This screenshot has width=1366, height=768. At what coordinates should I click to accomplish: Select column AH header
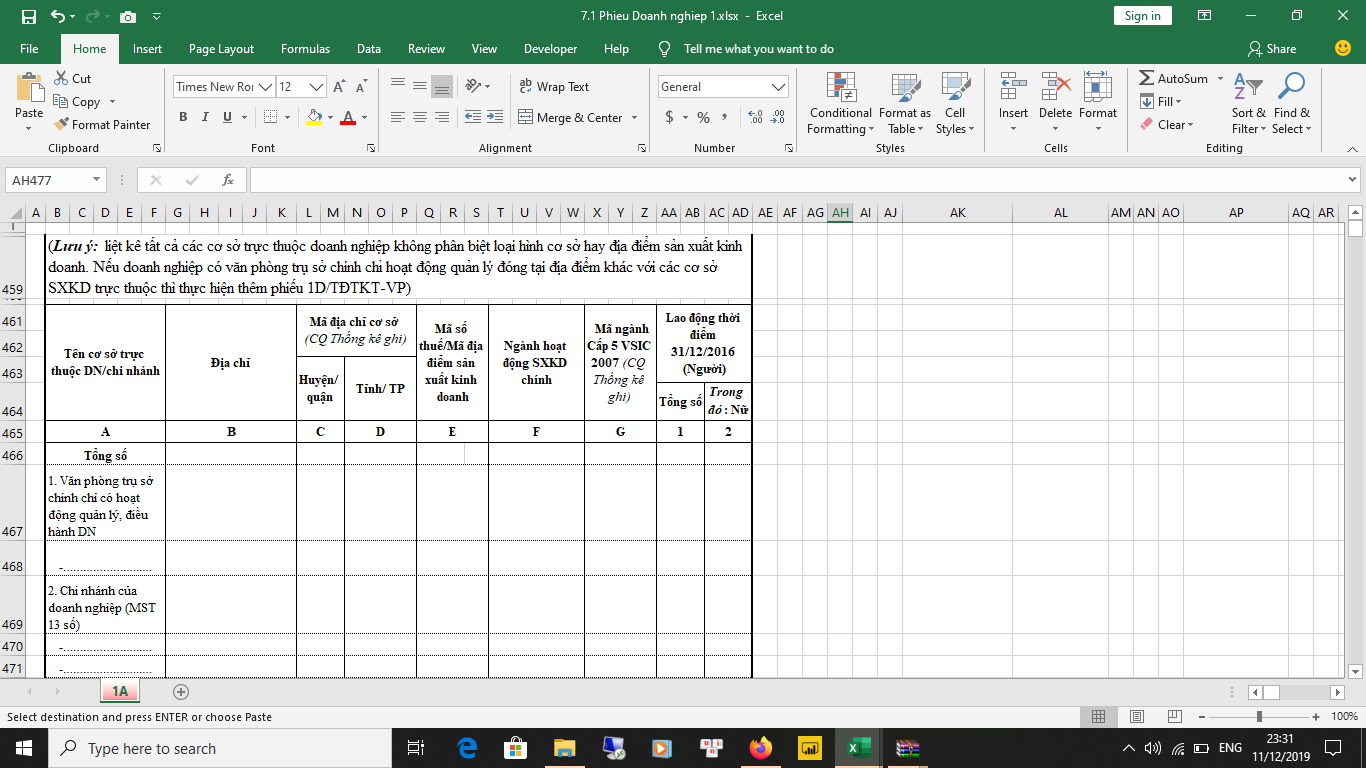[x=840, y=212]
